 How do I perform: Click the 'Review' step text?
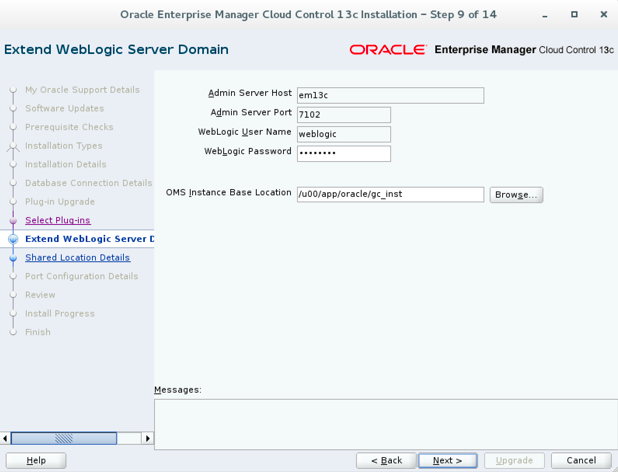40,295
